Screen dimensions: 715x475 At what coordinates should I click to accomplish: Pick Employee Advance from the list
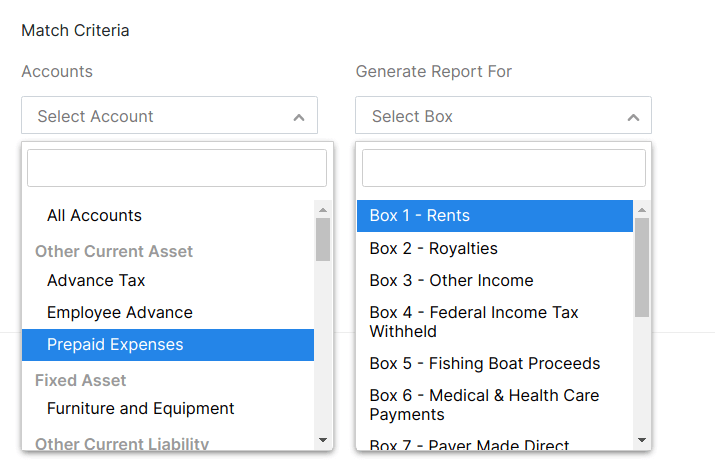point(119,312)
